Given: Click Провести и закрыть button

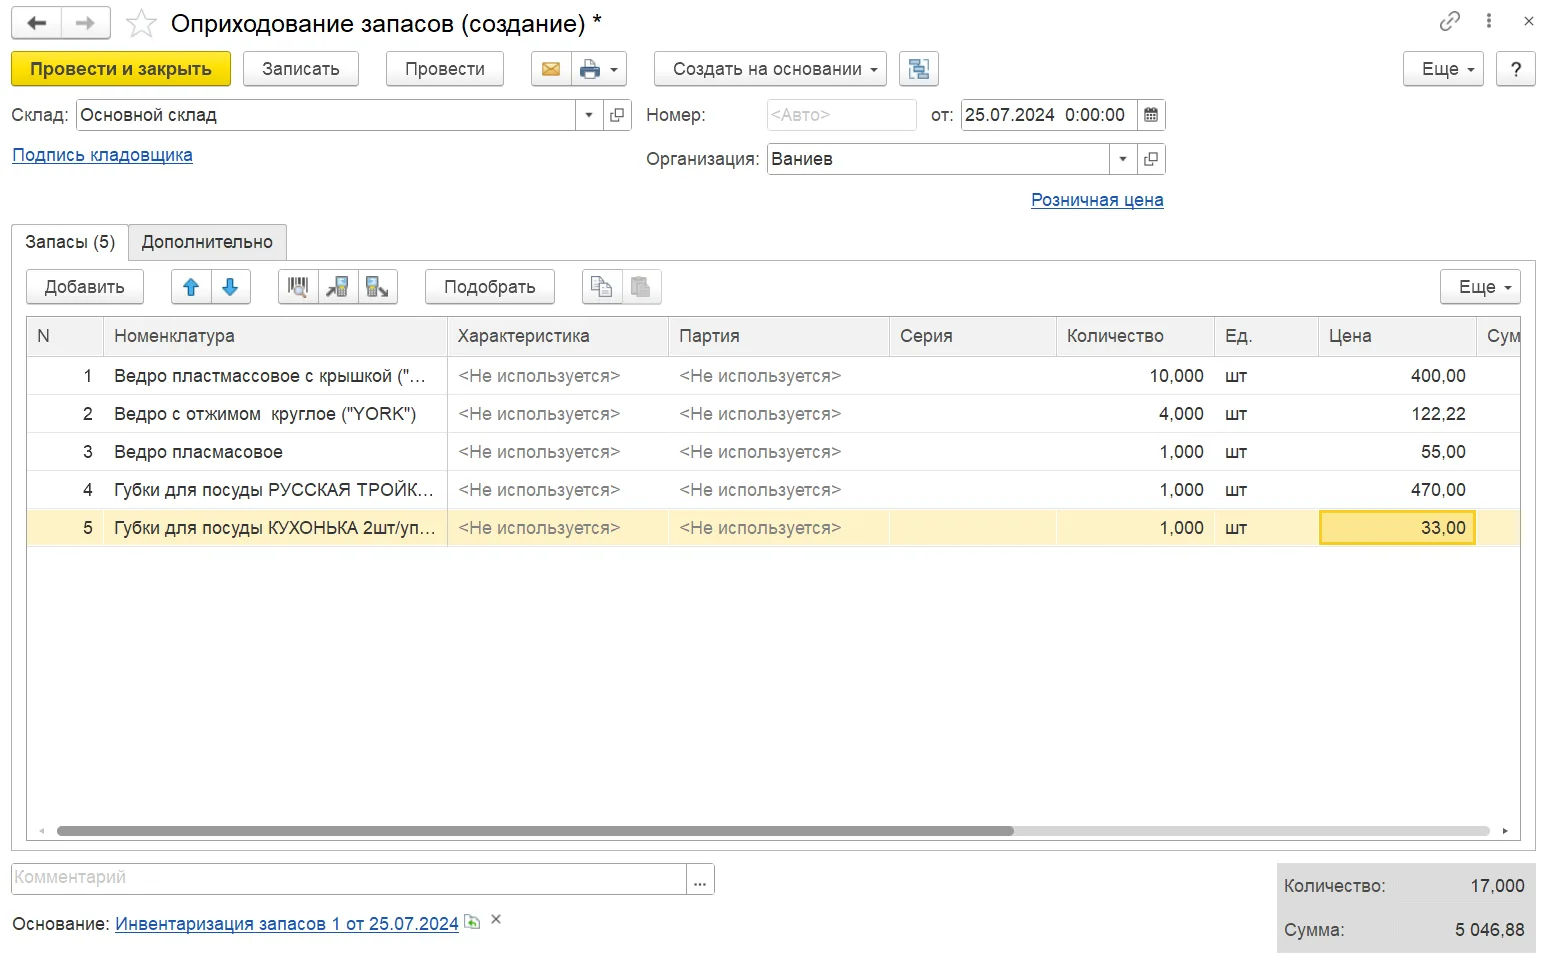Looking at the screenshot, I should tap(121, 69).
